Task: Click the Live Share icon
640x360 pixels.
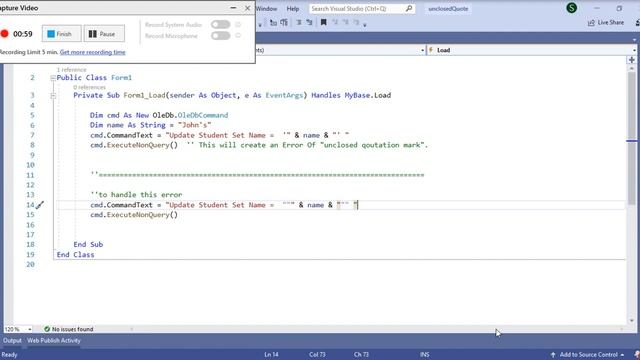Action: 591,23
